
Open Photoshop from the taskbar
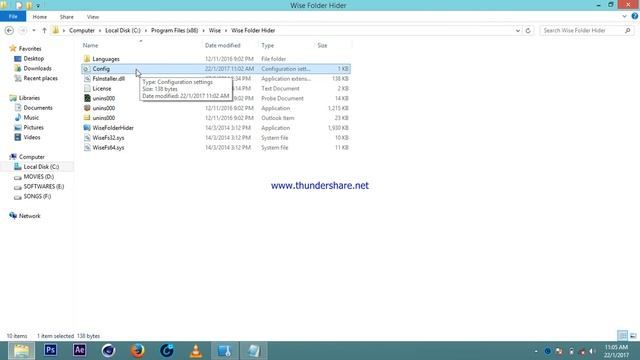coord(50,351)
